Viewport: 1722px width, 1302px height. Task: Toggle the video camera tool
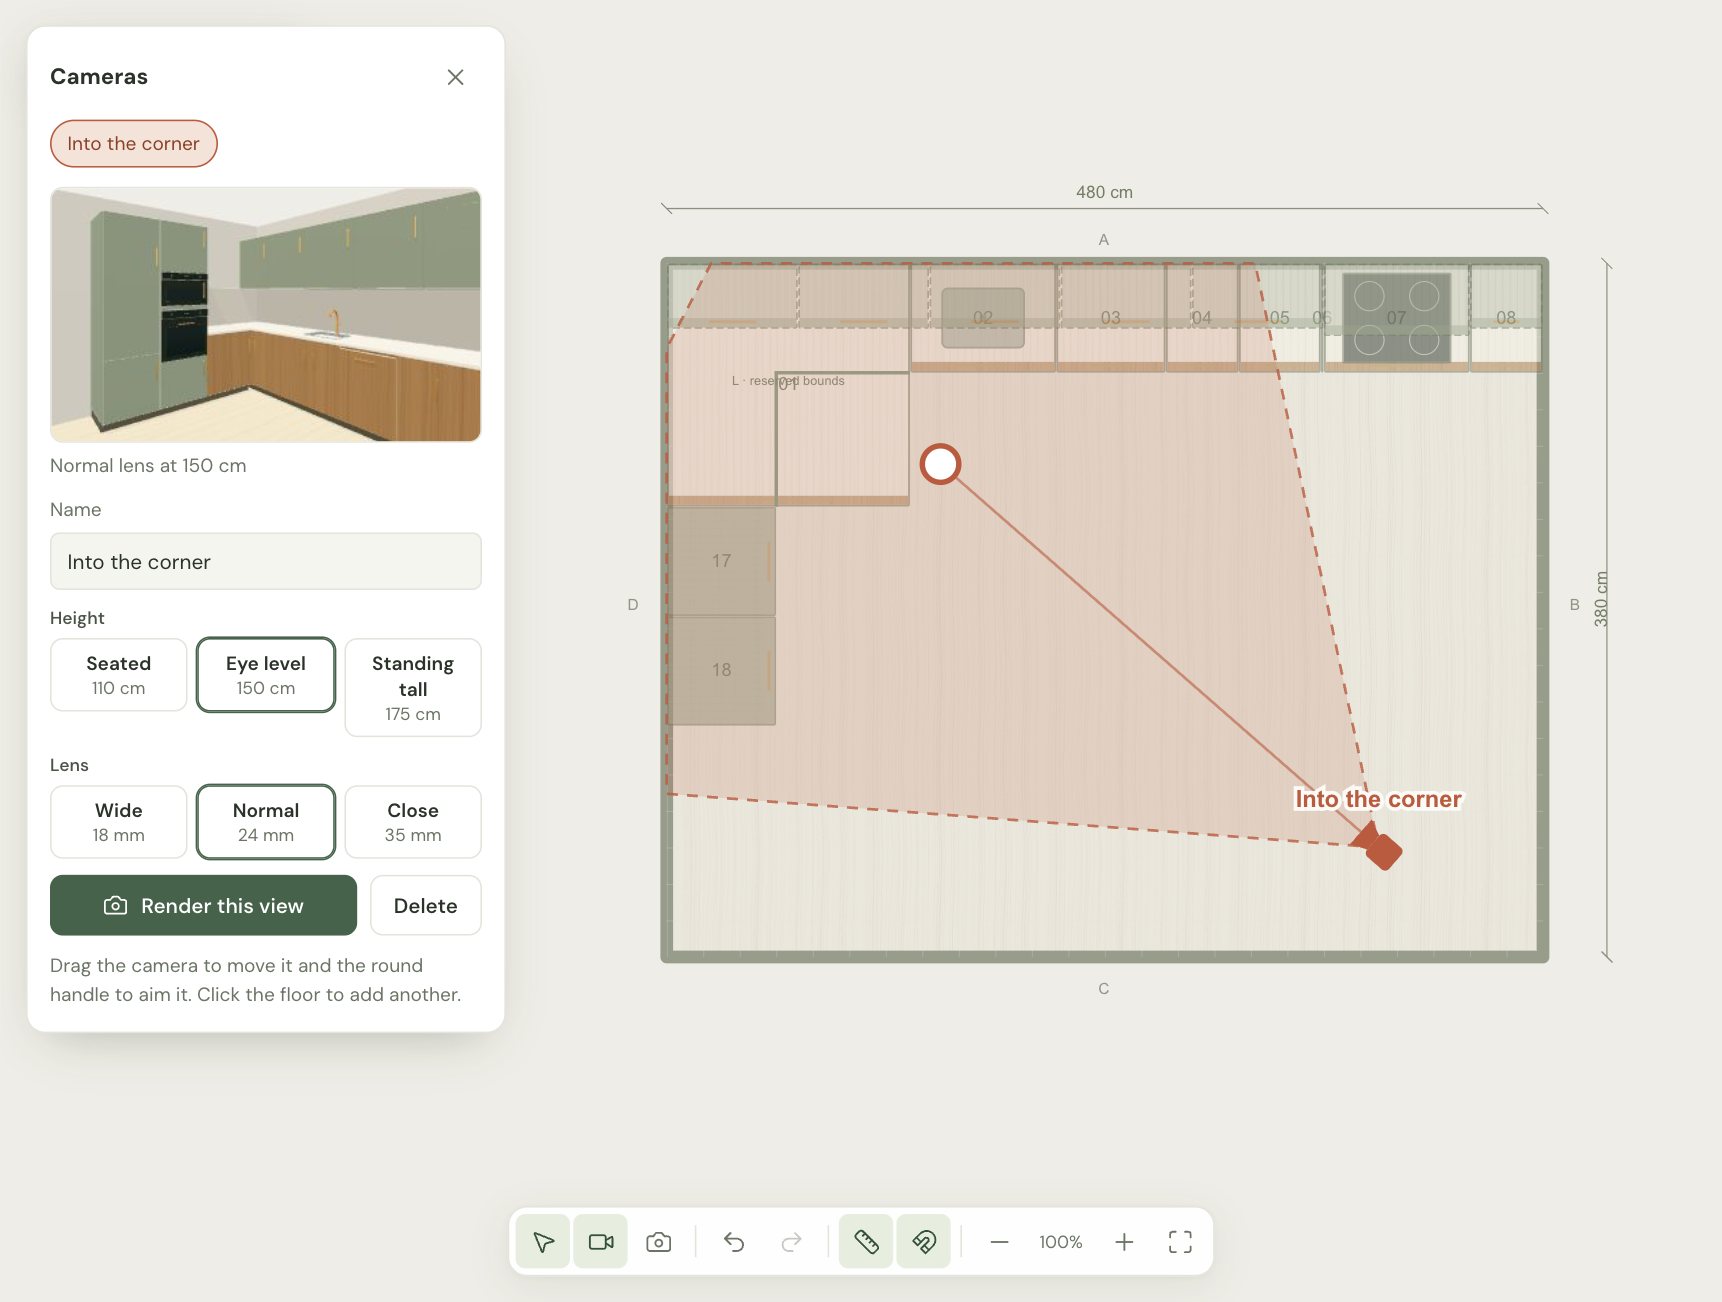(x=601, y=1241)
